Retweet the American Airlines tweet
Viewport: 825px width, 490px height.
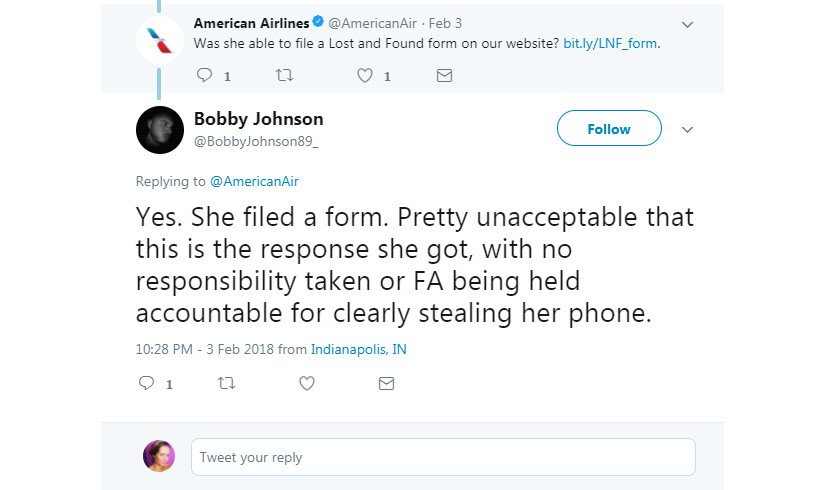click(284, 75)
